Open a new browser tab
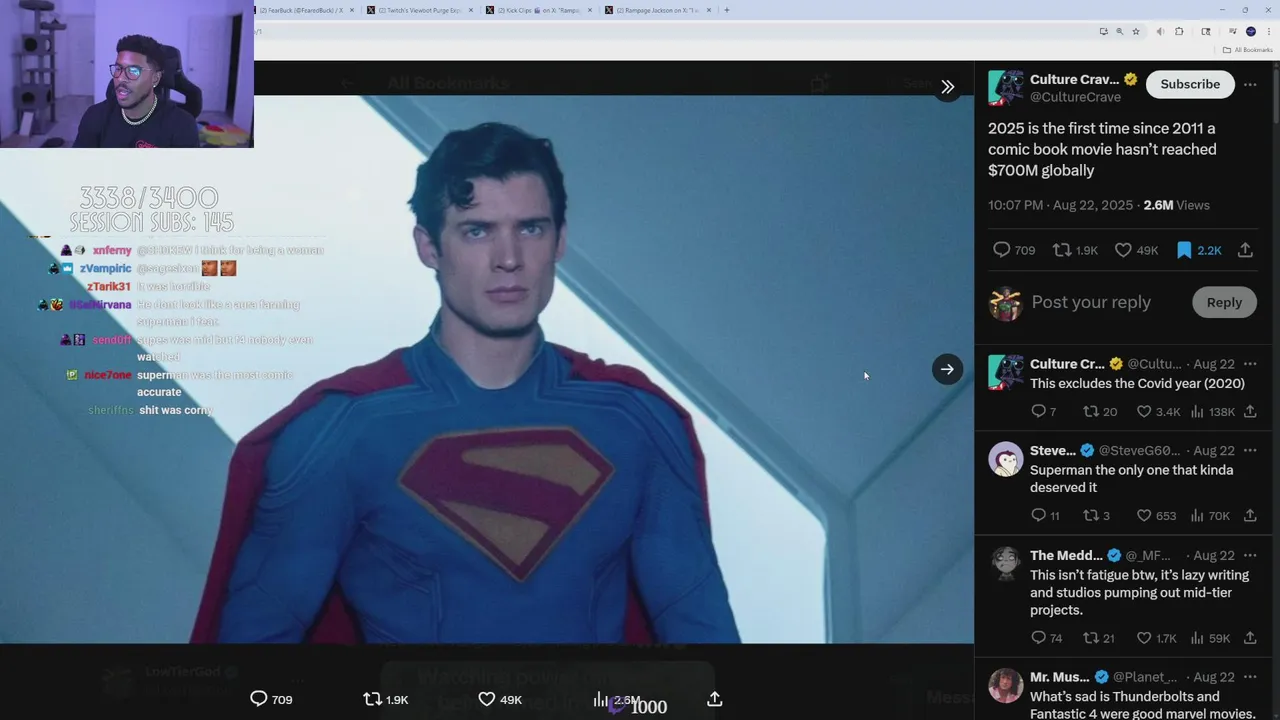This screenshot has width=1280, height=720. coord(726,10)
